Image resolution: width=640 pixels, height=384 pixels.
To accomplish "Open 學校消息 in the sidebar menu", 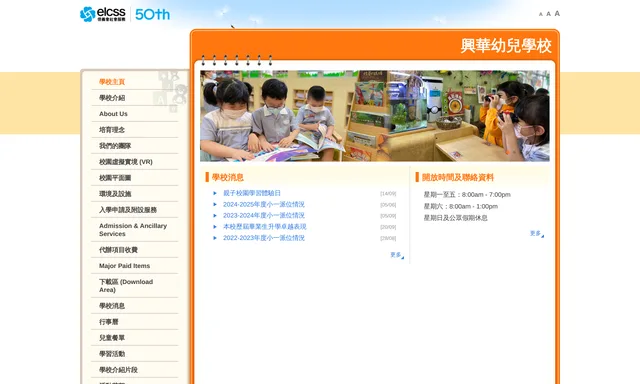I will click(x=112, y=306).
